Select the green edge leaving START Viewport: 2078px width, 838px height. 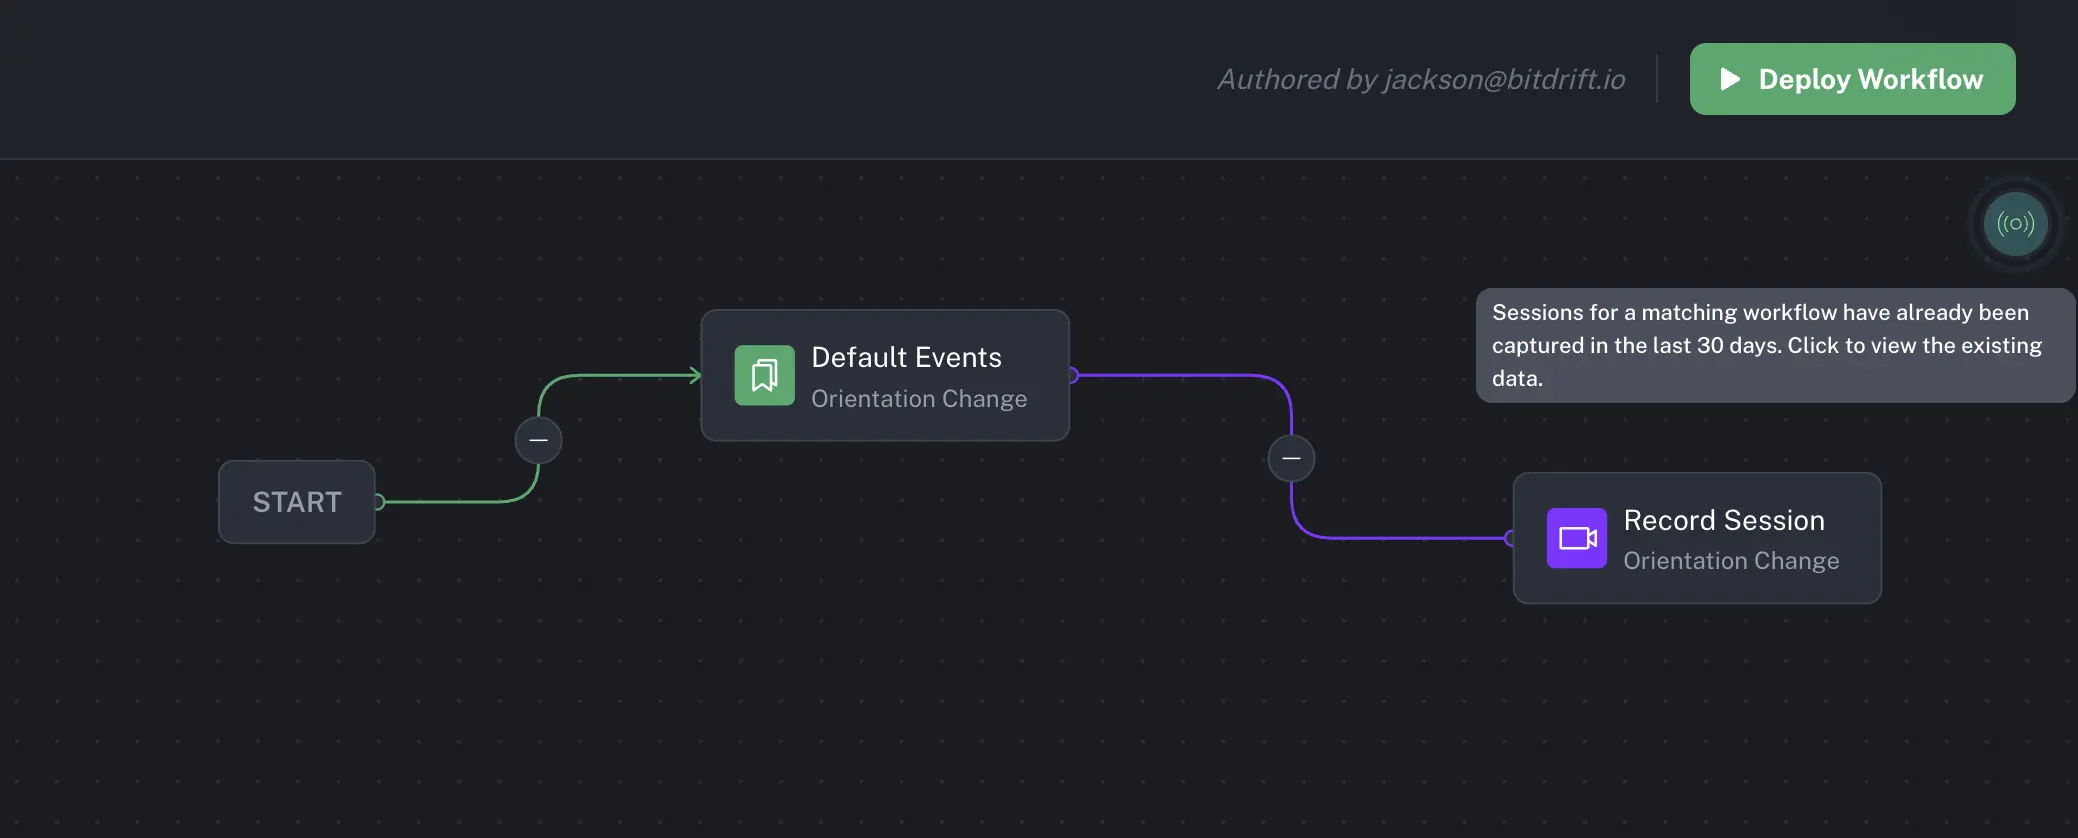(x=450, y=501)
